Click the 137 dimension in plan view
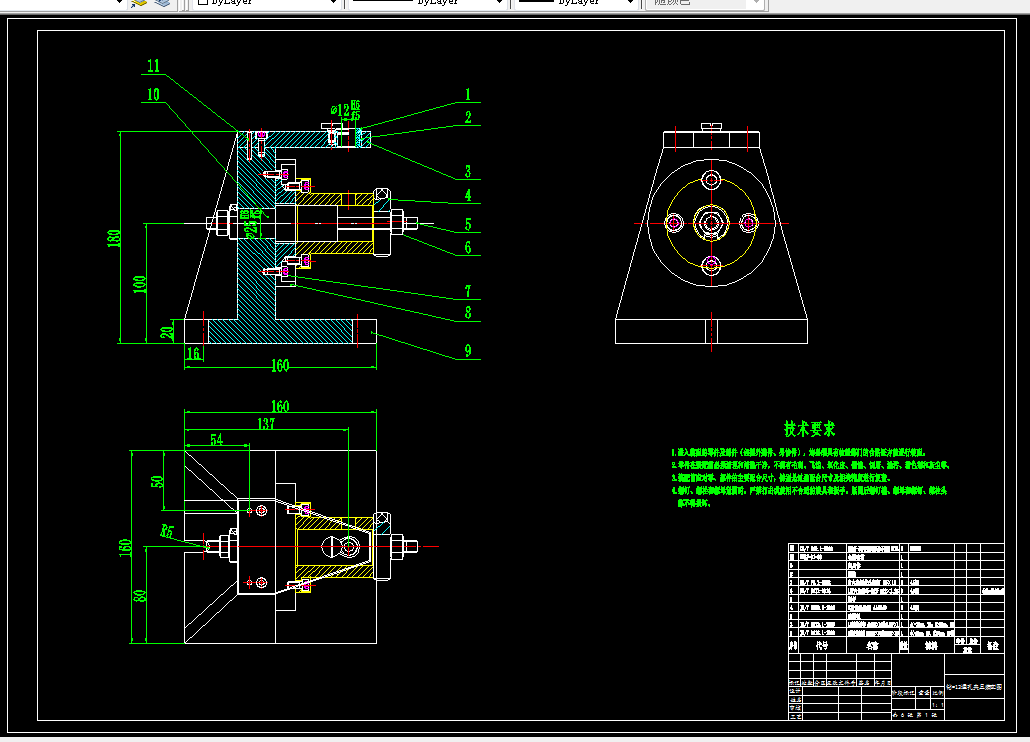This screenshot has width=1030, height=742. tap(266, 424)
